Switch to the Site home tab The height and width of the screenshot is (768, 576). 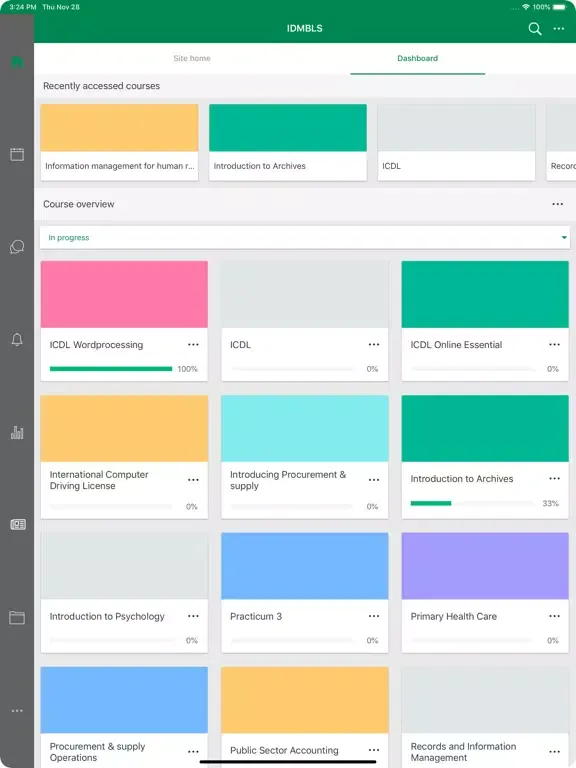pyautogui.click(x=192, y=58)
